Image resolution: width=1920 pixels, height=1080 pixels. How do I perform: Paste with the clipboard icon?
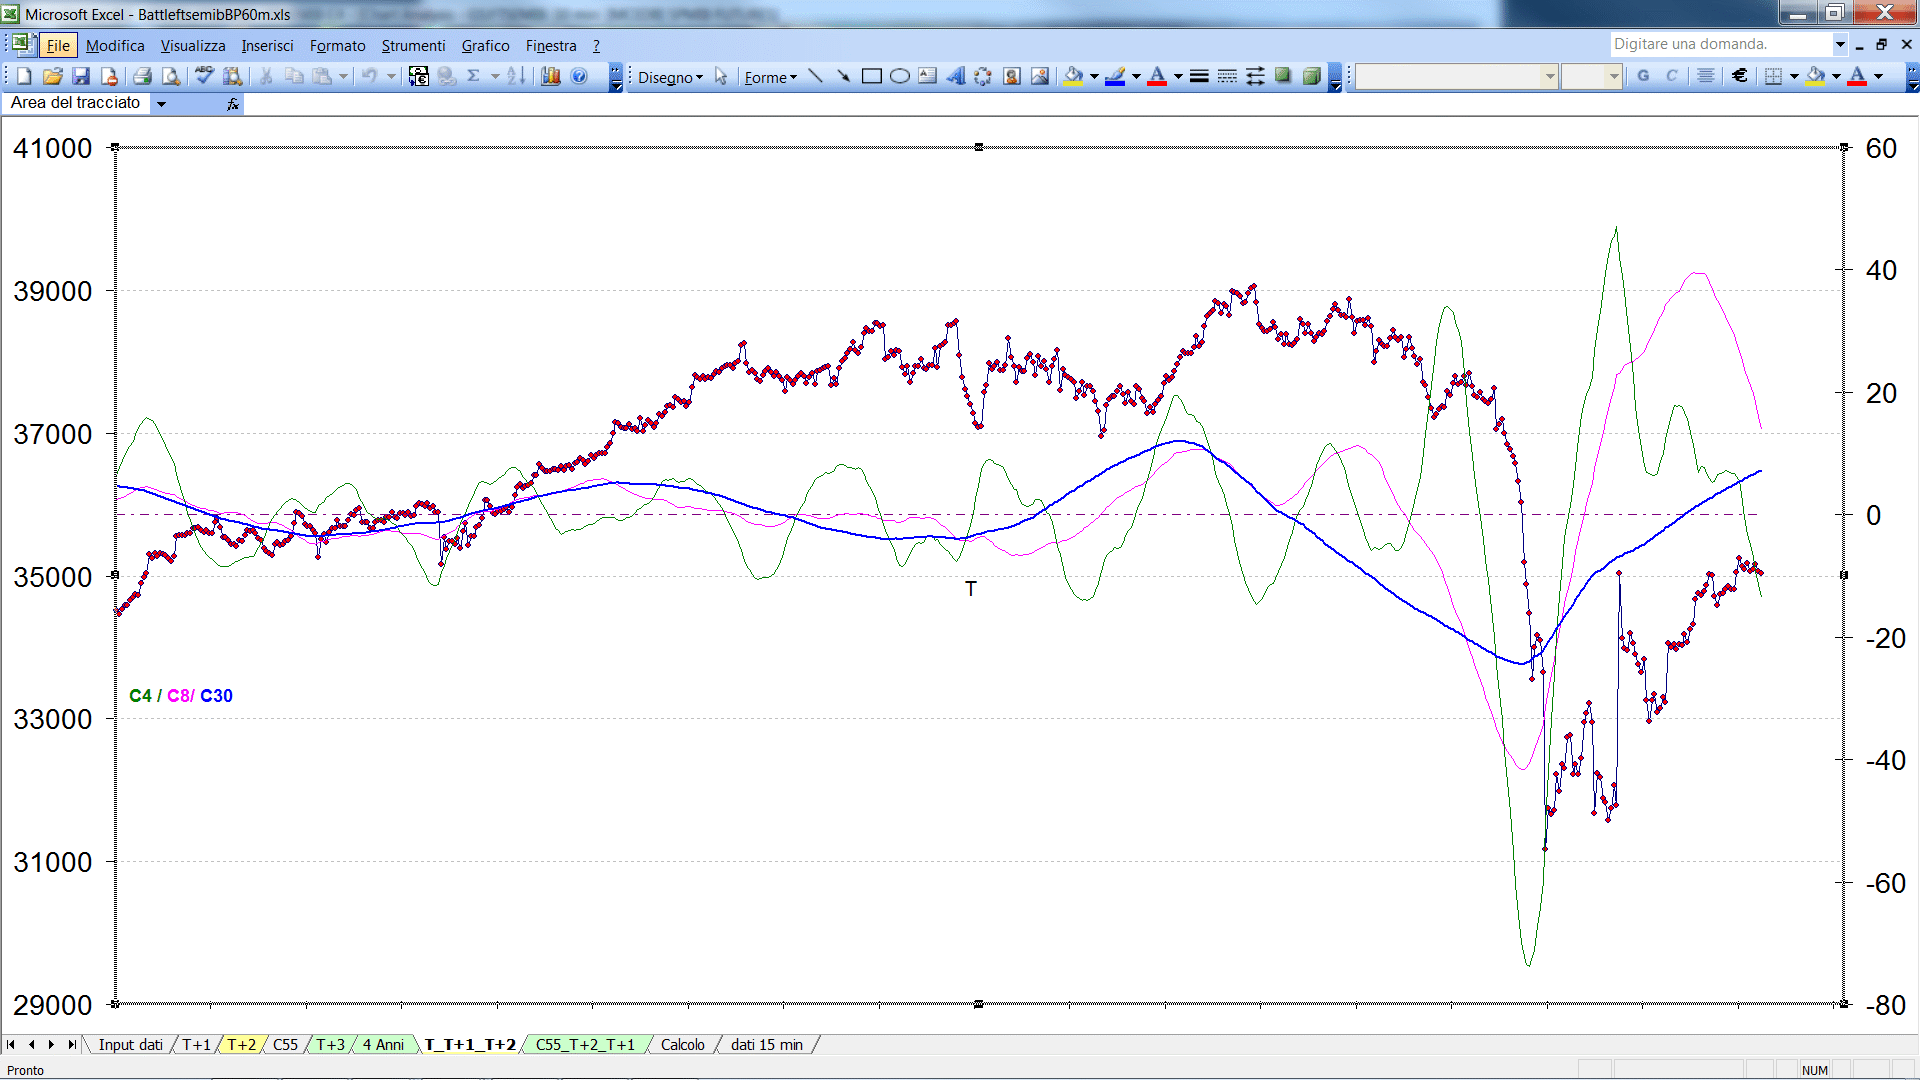(x=322, y=76)
